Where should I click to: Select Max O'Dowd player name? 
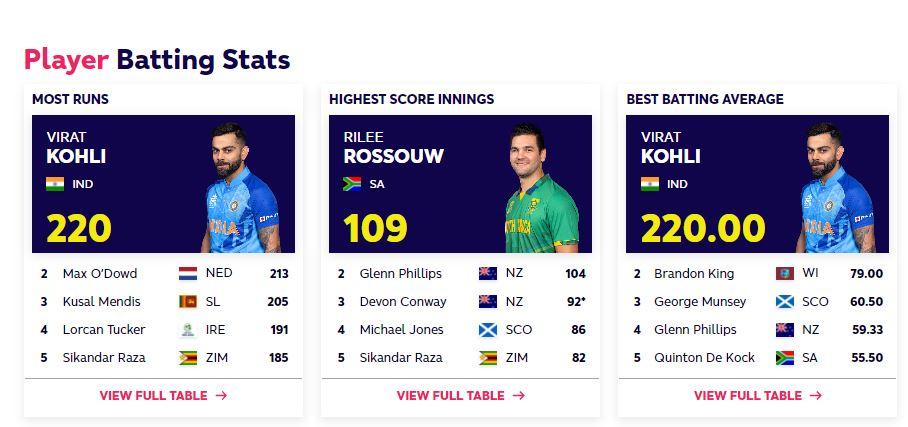[100, 273]
